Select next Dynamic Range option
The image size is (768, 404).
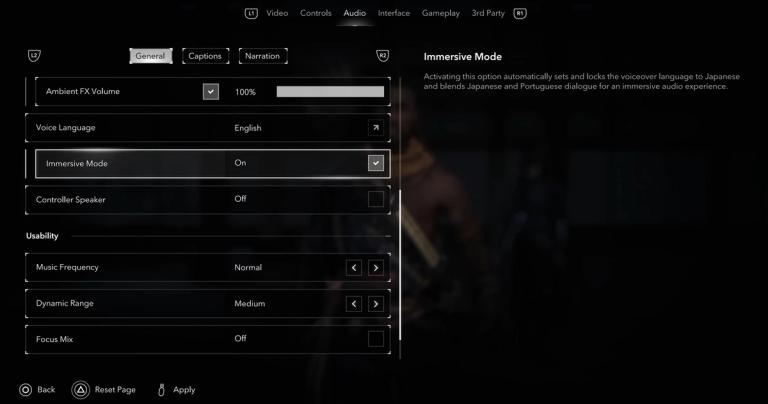pos(376,304)
